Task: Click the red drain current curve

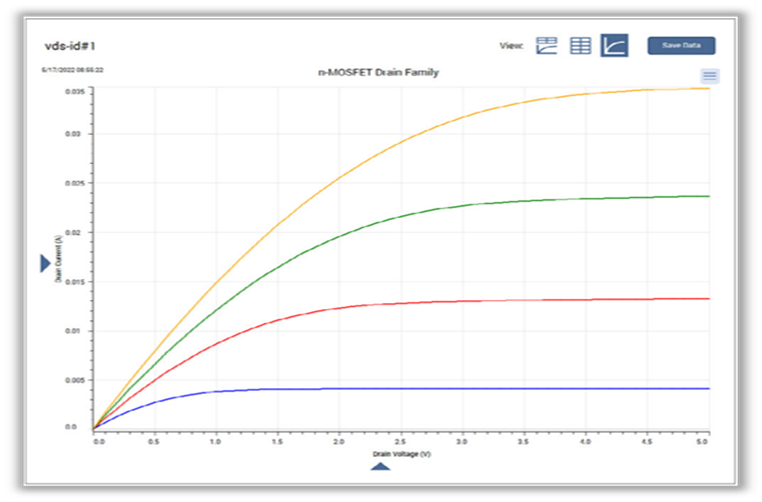Action: 340,308
